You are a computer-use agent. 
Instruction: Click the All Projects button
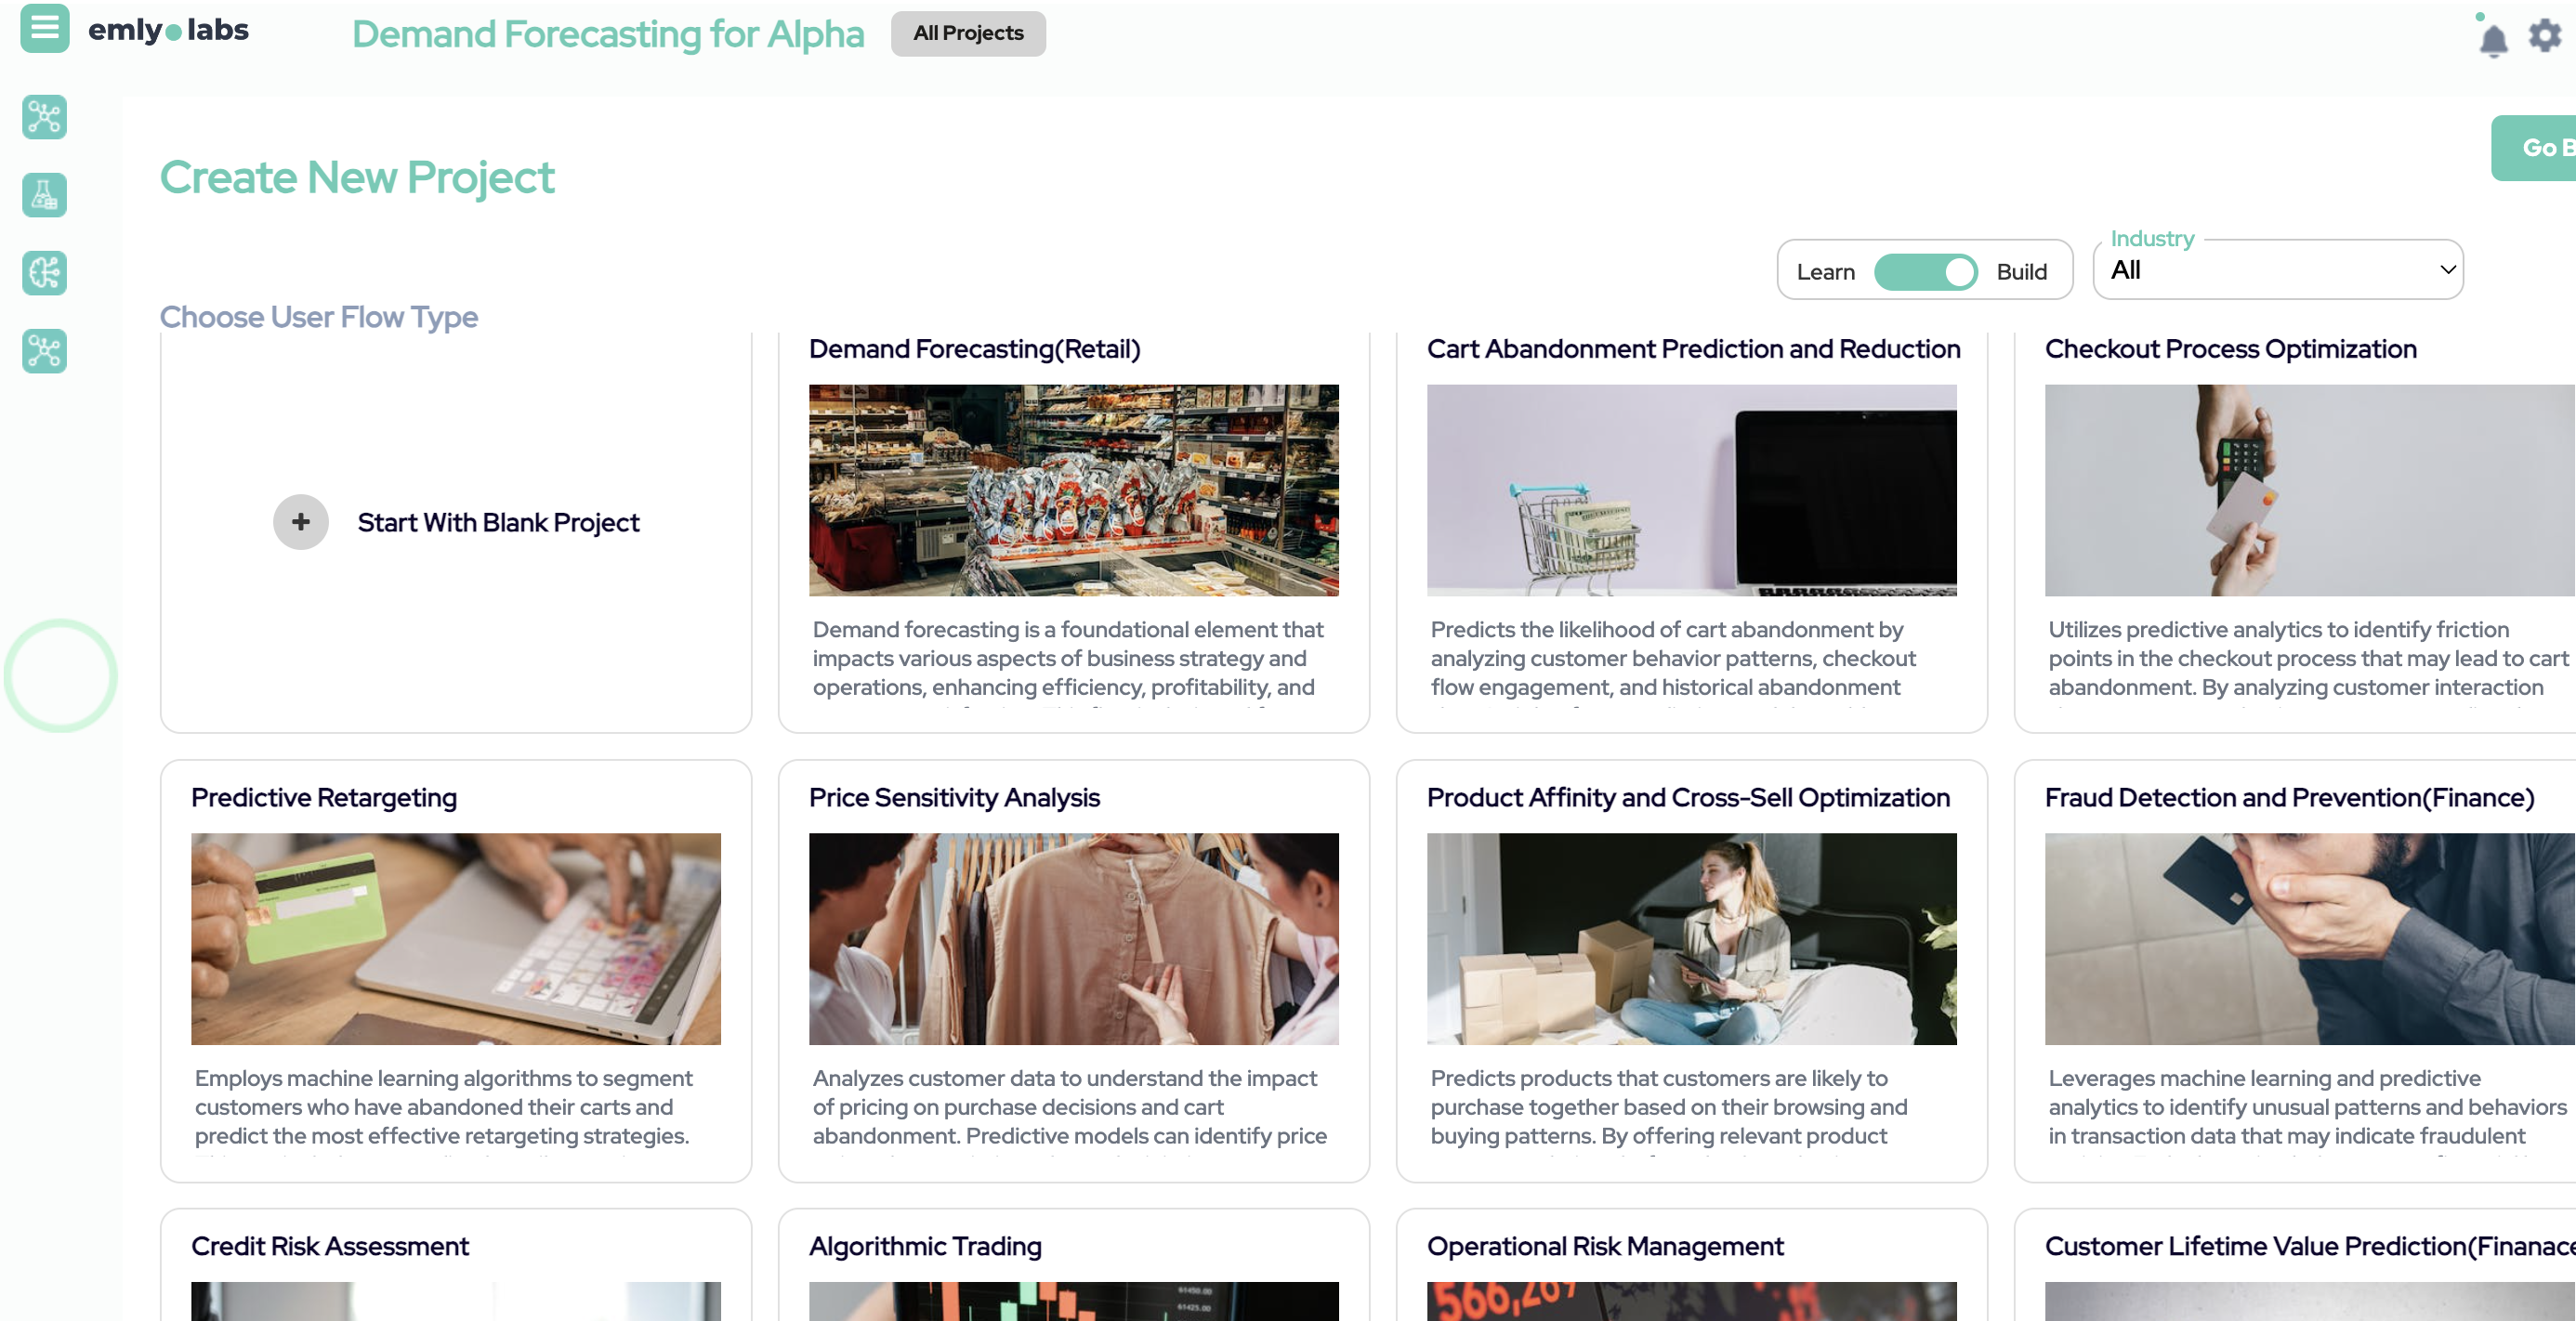pyautogui.click(x=967, y=34)
